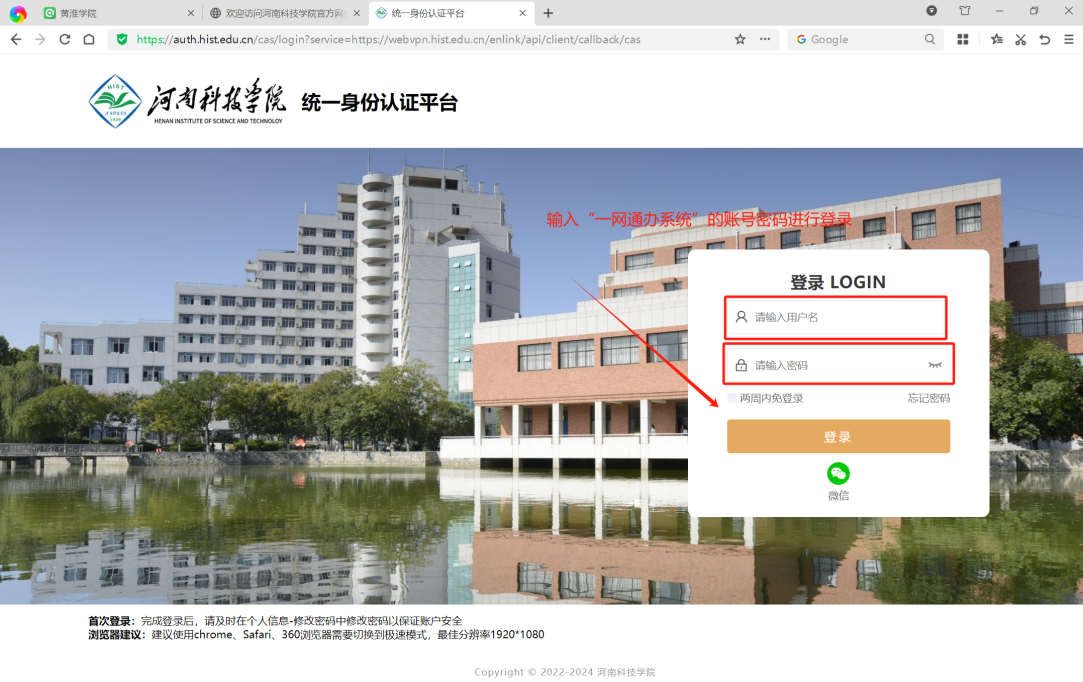Switch to the 欢迎访问河南科技学院官方网 tab
The height and width of the screenshot is (682, 1083).
(x=280, y=13)
